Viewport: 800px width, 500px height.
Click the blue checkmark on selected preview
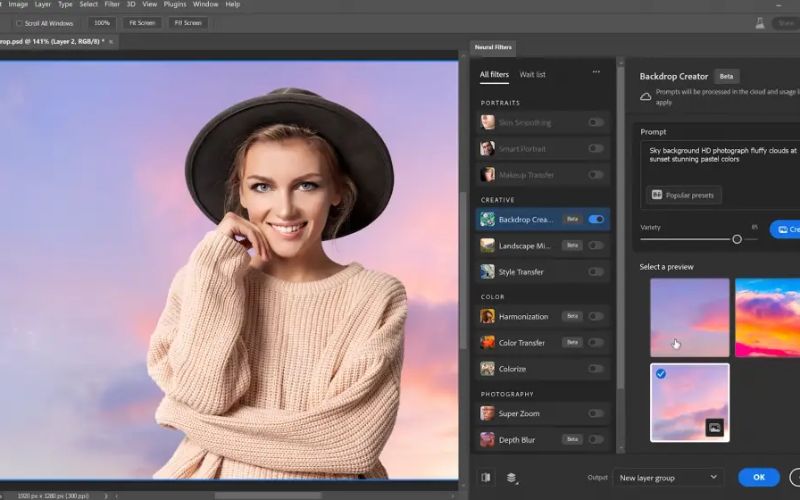tap(661, 374)
